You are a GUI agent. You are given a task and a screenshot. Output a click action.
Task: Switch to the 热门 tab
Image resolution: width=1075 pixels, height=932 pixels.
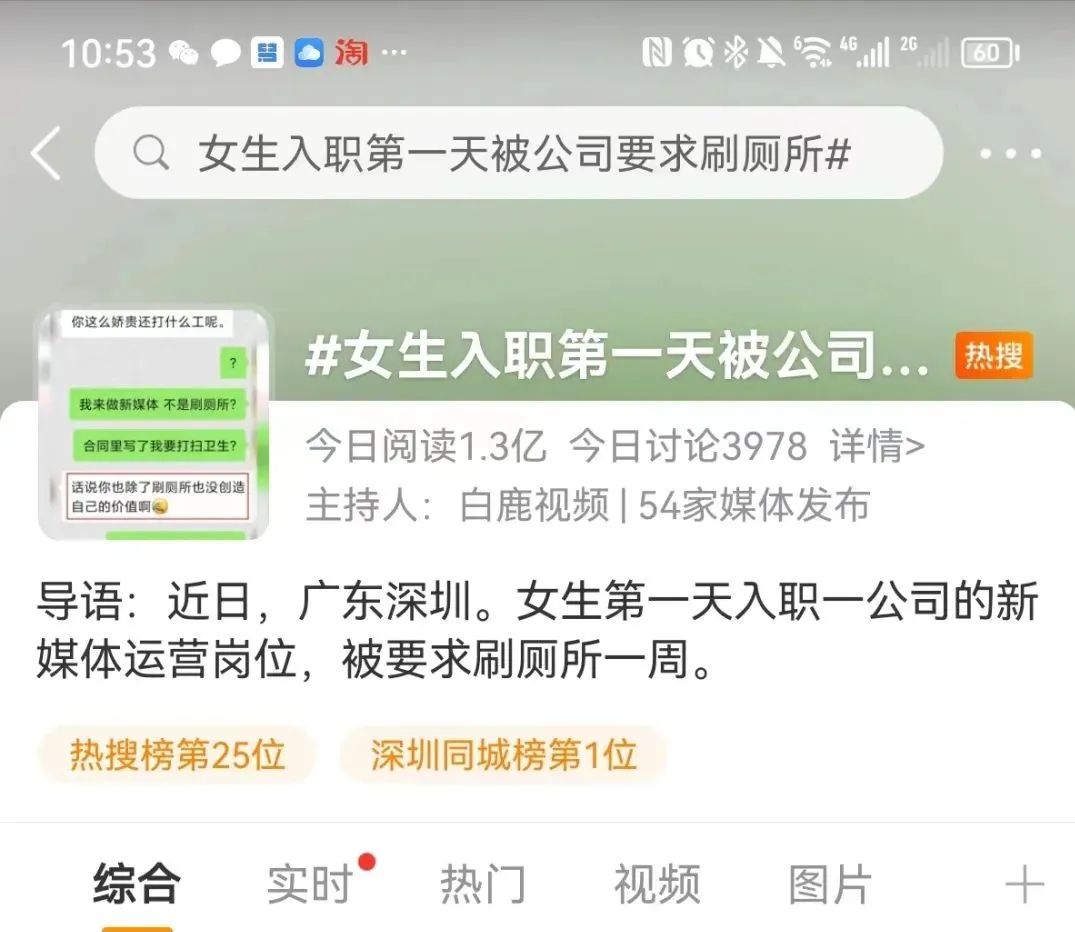[483, 884]
